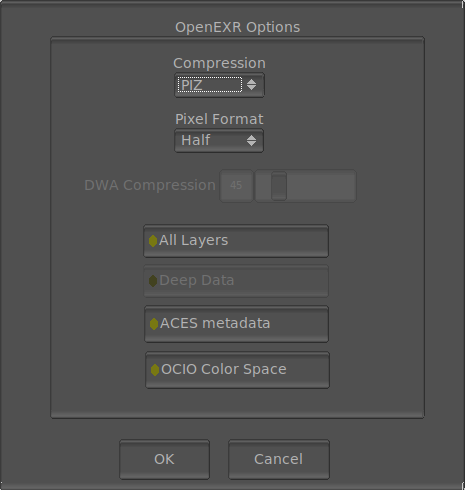The height and width of the screenshot is (490, 465).
Task: Confirm settings with the OK button
Action: tap(164, 459)
